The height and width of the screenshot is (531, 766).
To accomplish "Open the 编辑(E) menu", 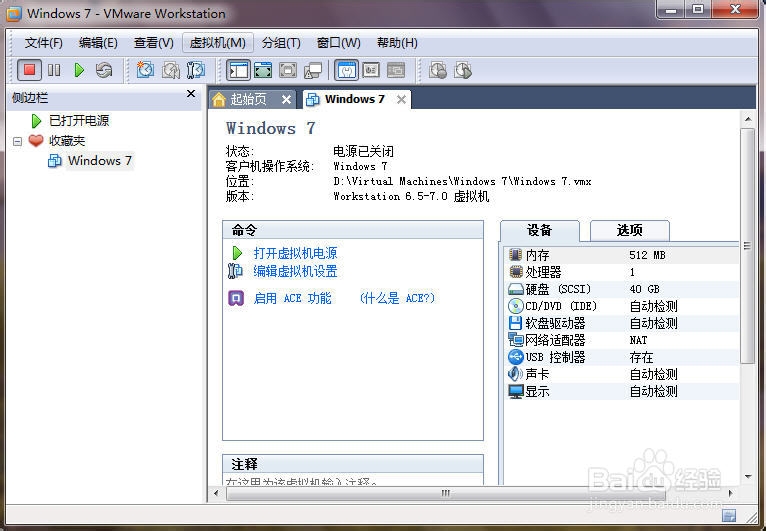I will pyautogui.click(x=98, y=43).
